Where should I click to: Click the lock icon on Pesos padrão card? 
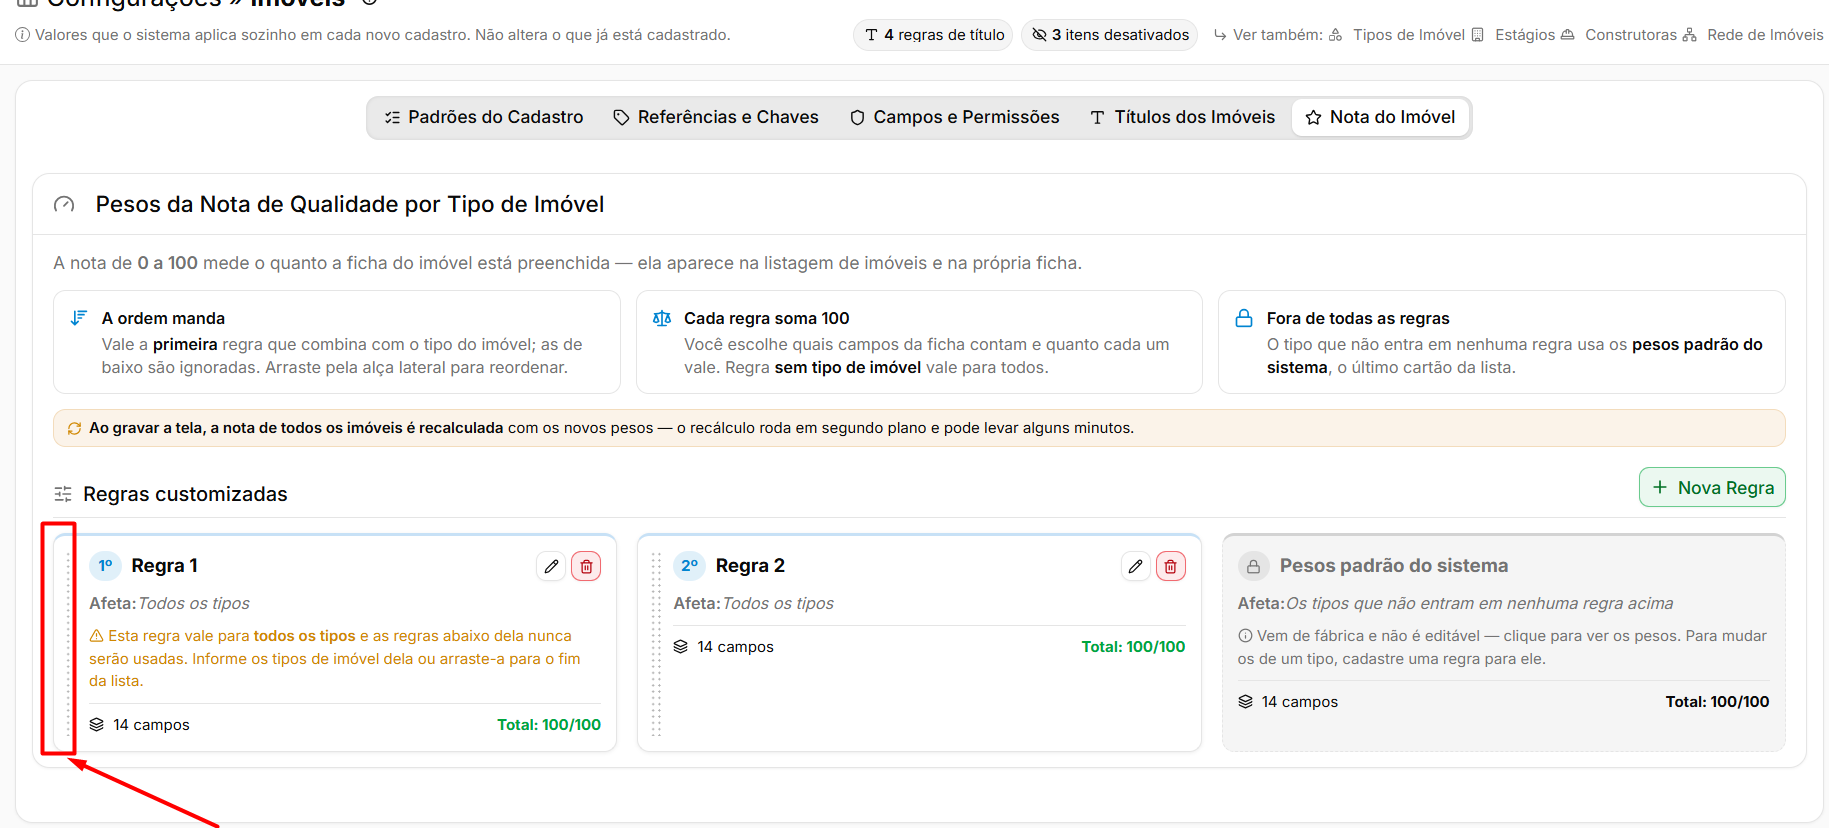pos(1253,566)
